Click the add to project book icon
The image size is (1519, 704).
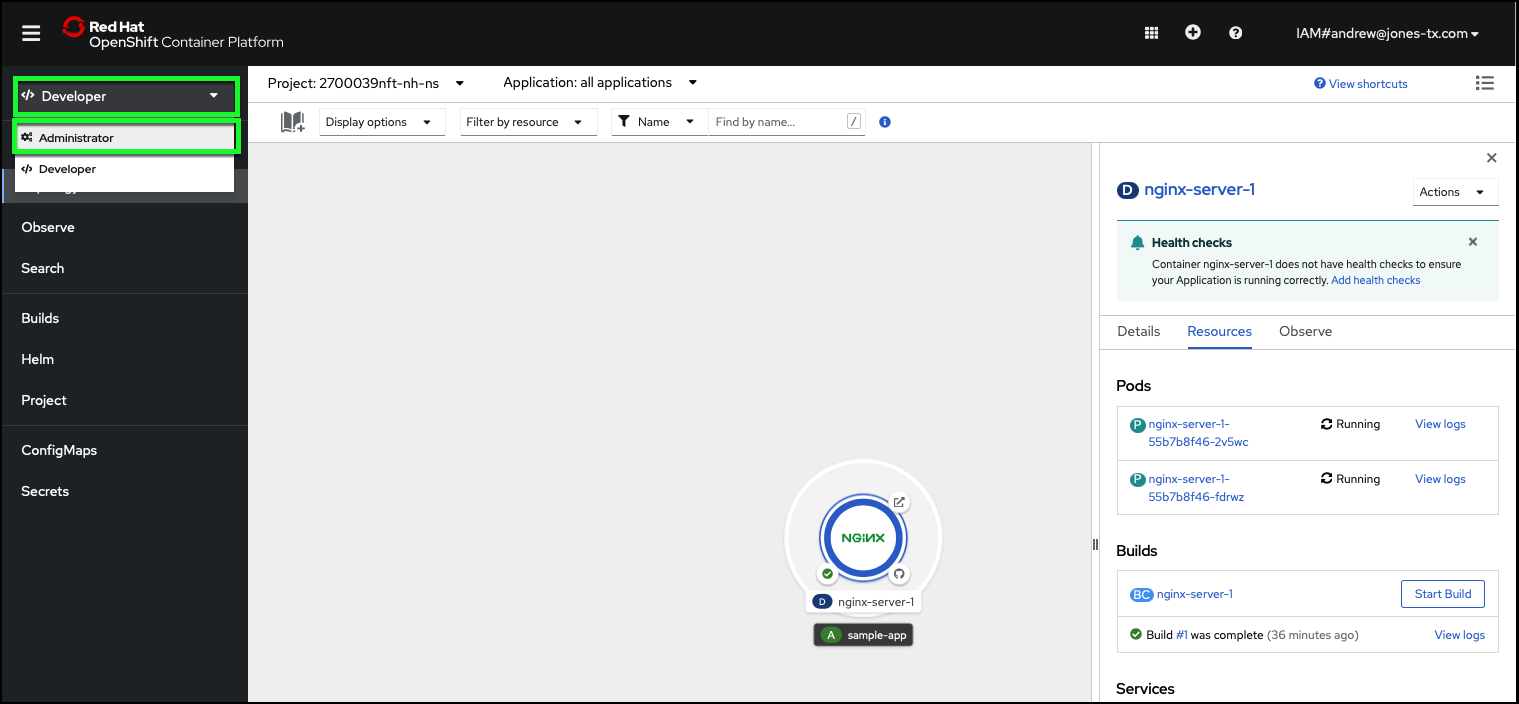point(292,122)
